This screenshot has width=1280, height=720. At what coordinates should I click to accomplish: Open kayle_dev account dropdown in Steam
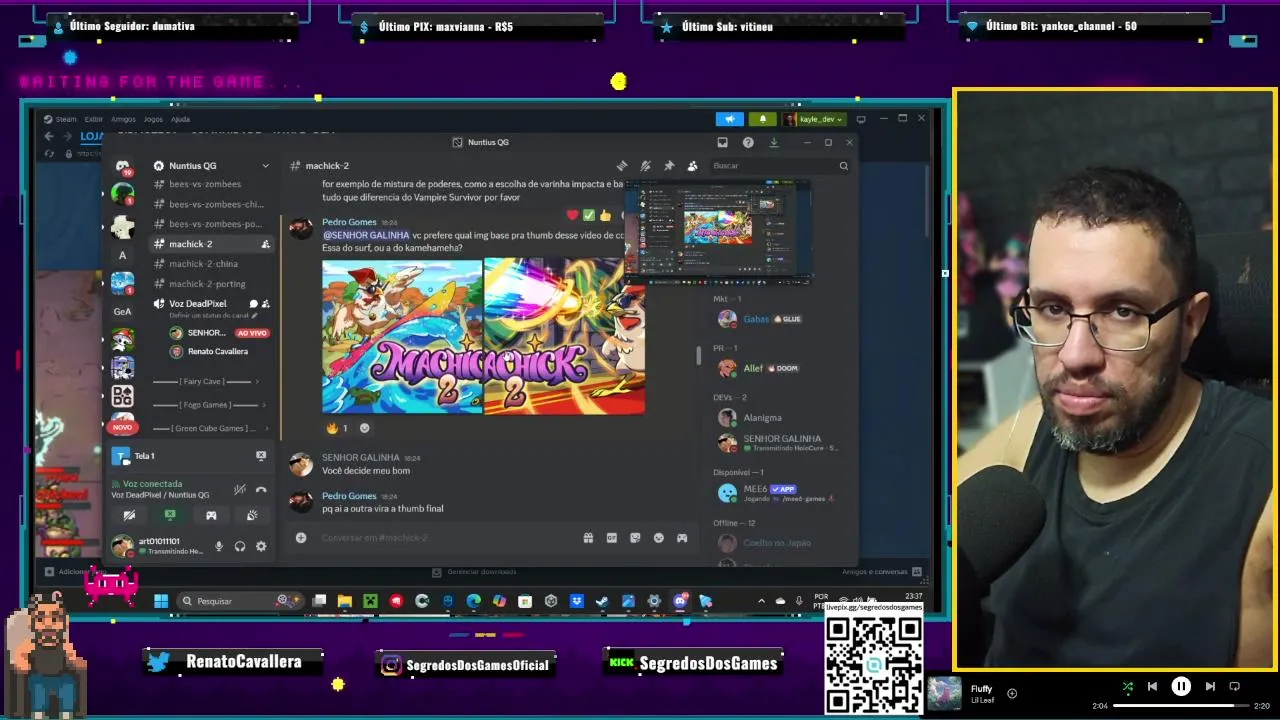click(x=815, y=119)
